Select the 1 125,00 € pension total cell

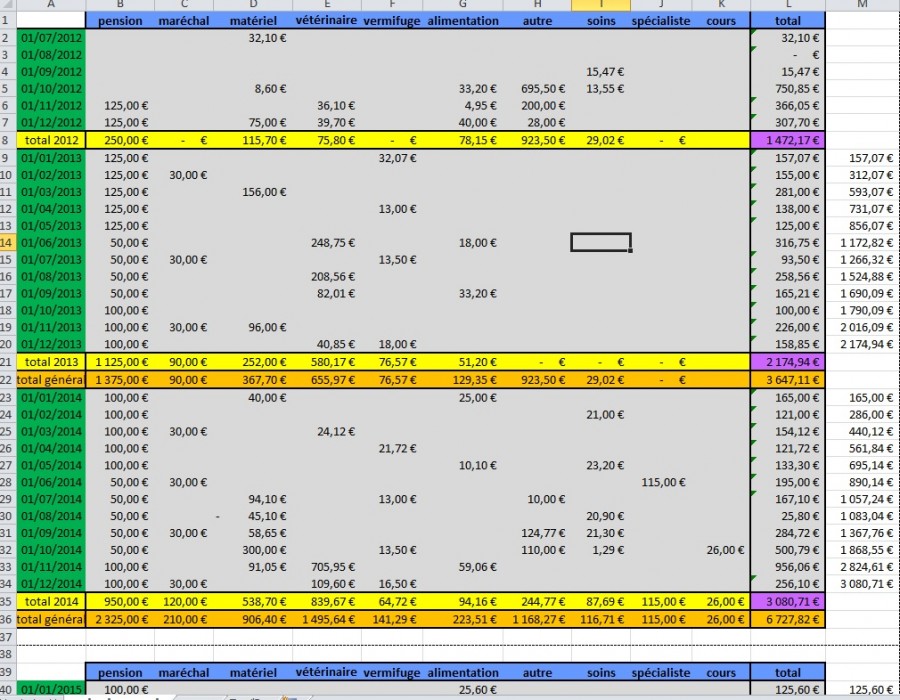[x=120, y=362]
